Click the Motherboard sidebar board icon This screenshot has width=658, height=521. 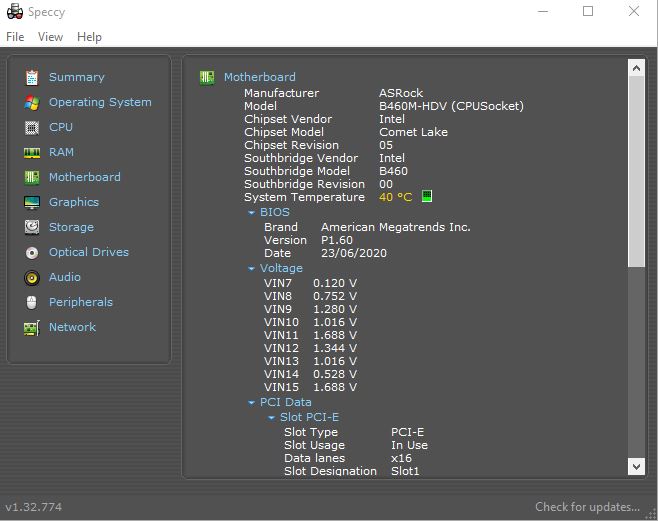click(x=32, y=177)
